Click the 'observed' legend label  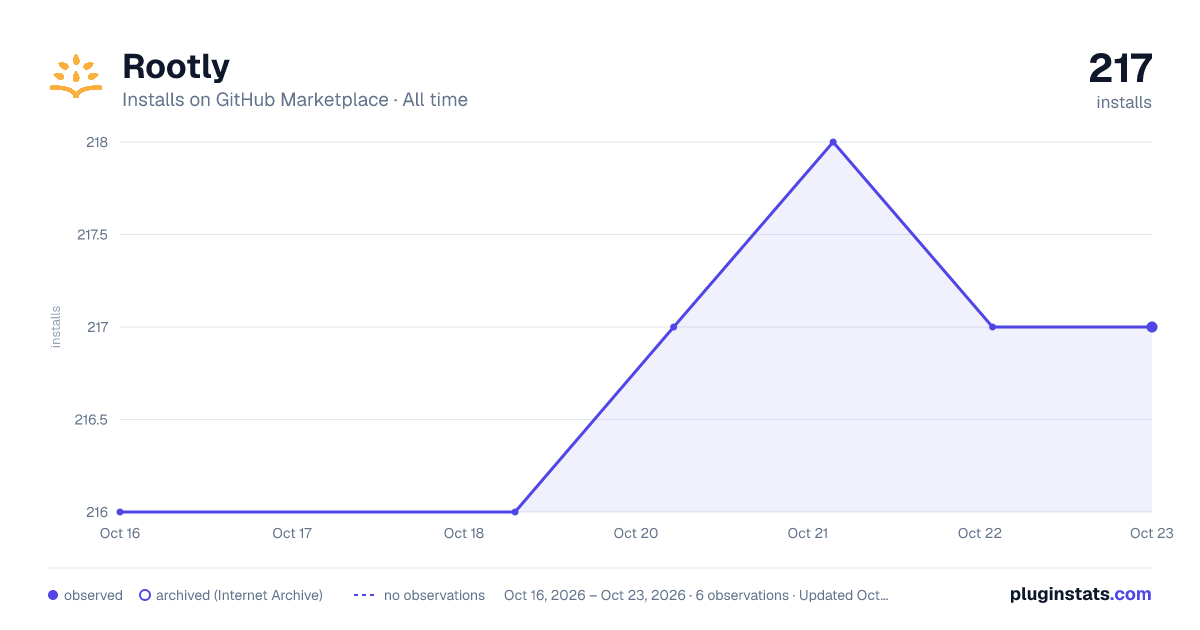coord(93,595)
